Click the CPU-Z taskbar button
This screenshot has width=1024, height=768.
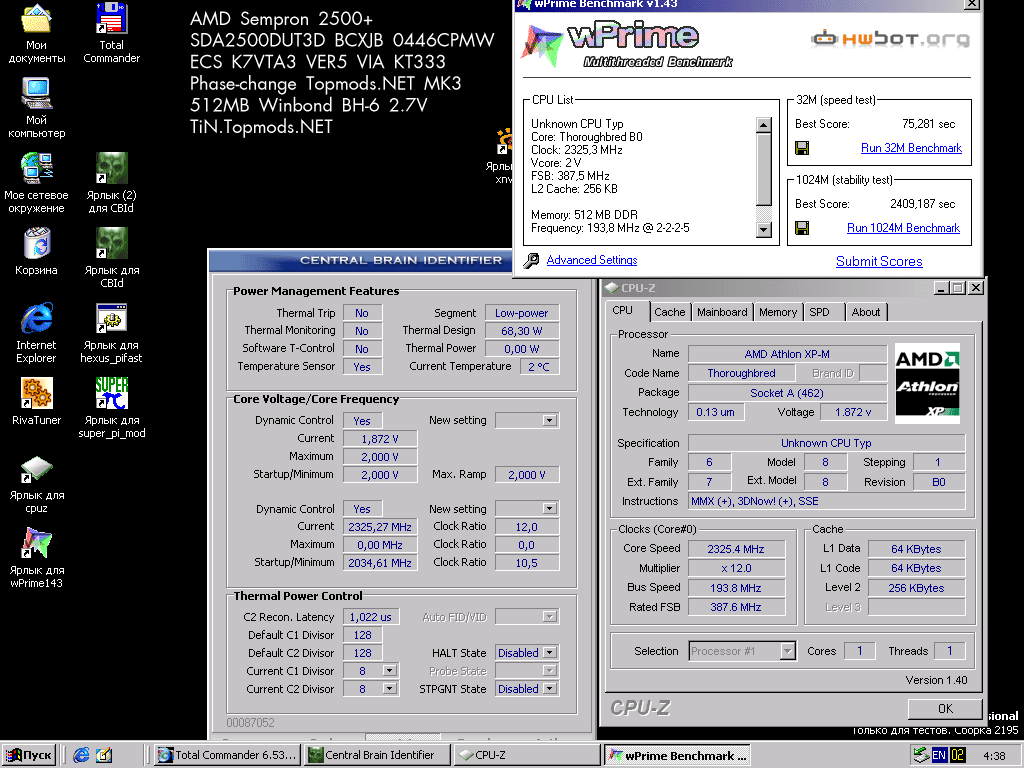coord(526,755)
